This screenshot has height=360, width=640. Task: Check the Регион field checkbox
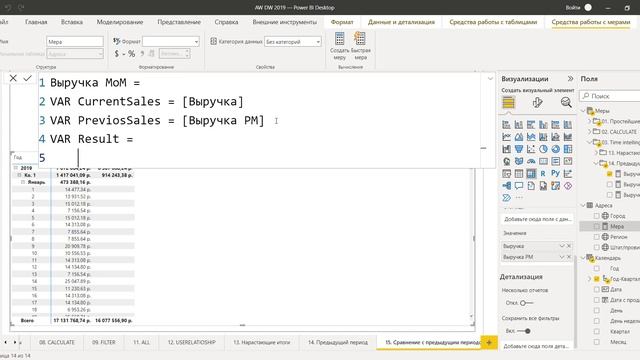[596, 237]
